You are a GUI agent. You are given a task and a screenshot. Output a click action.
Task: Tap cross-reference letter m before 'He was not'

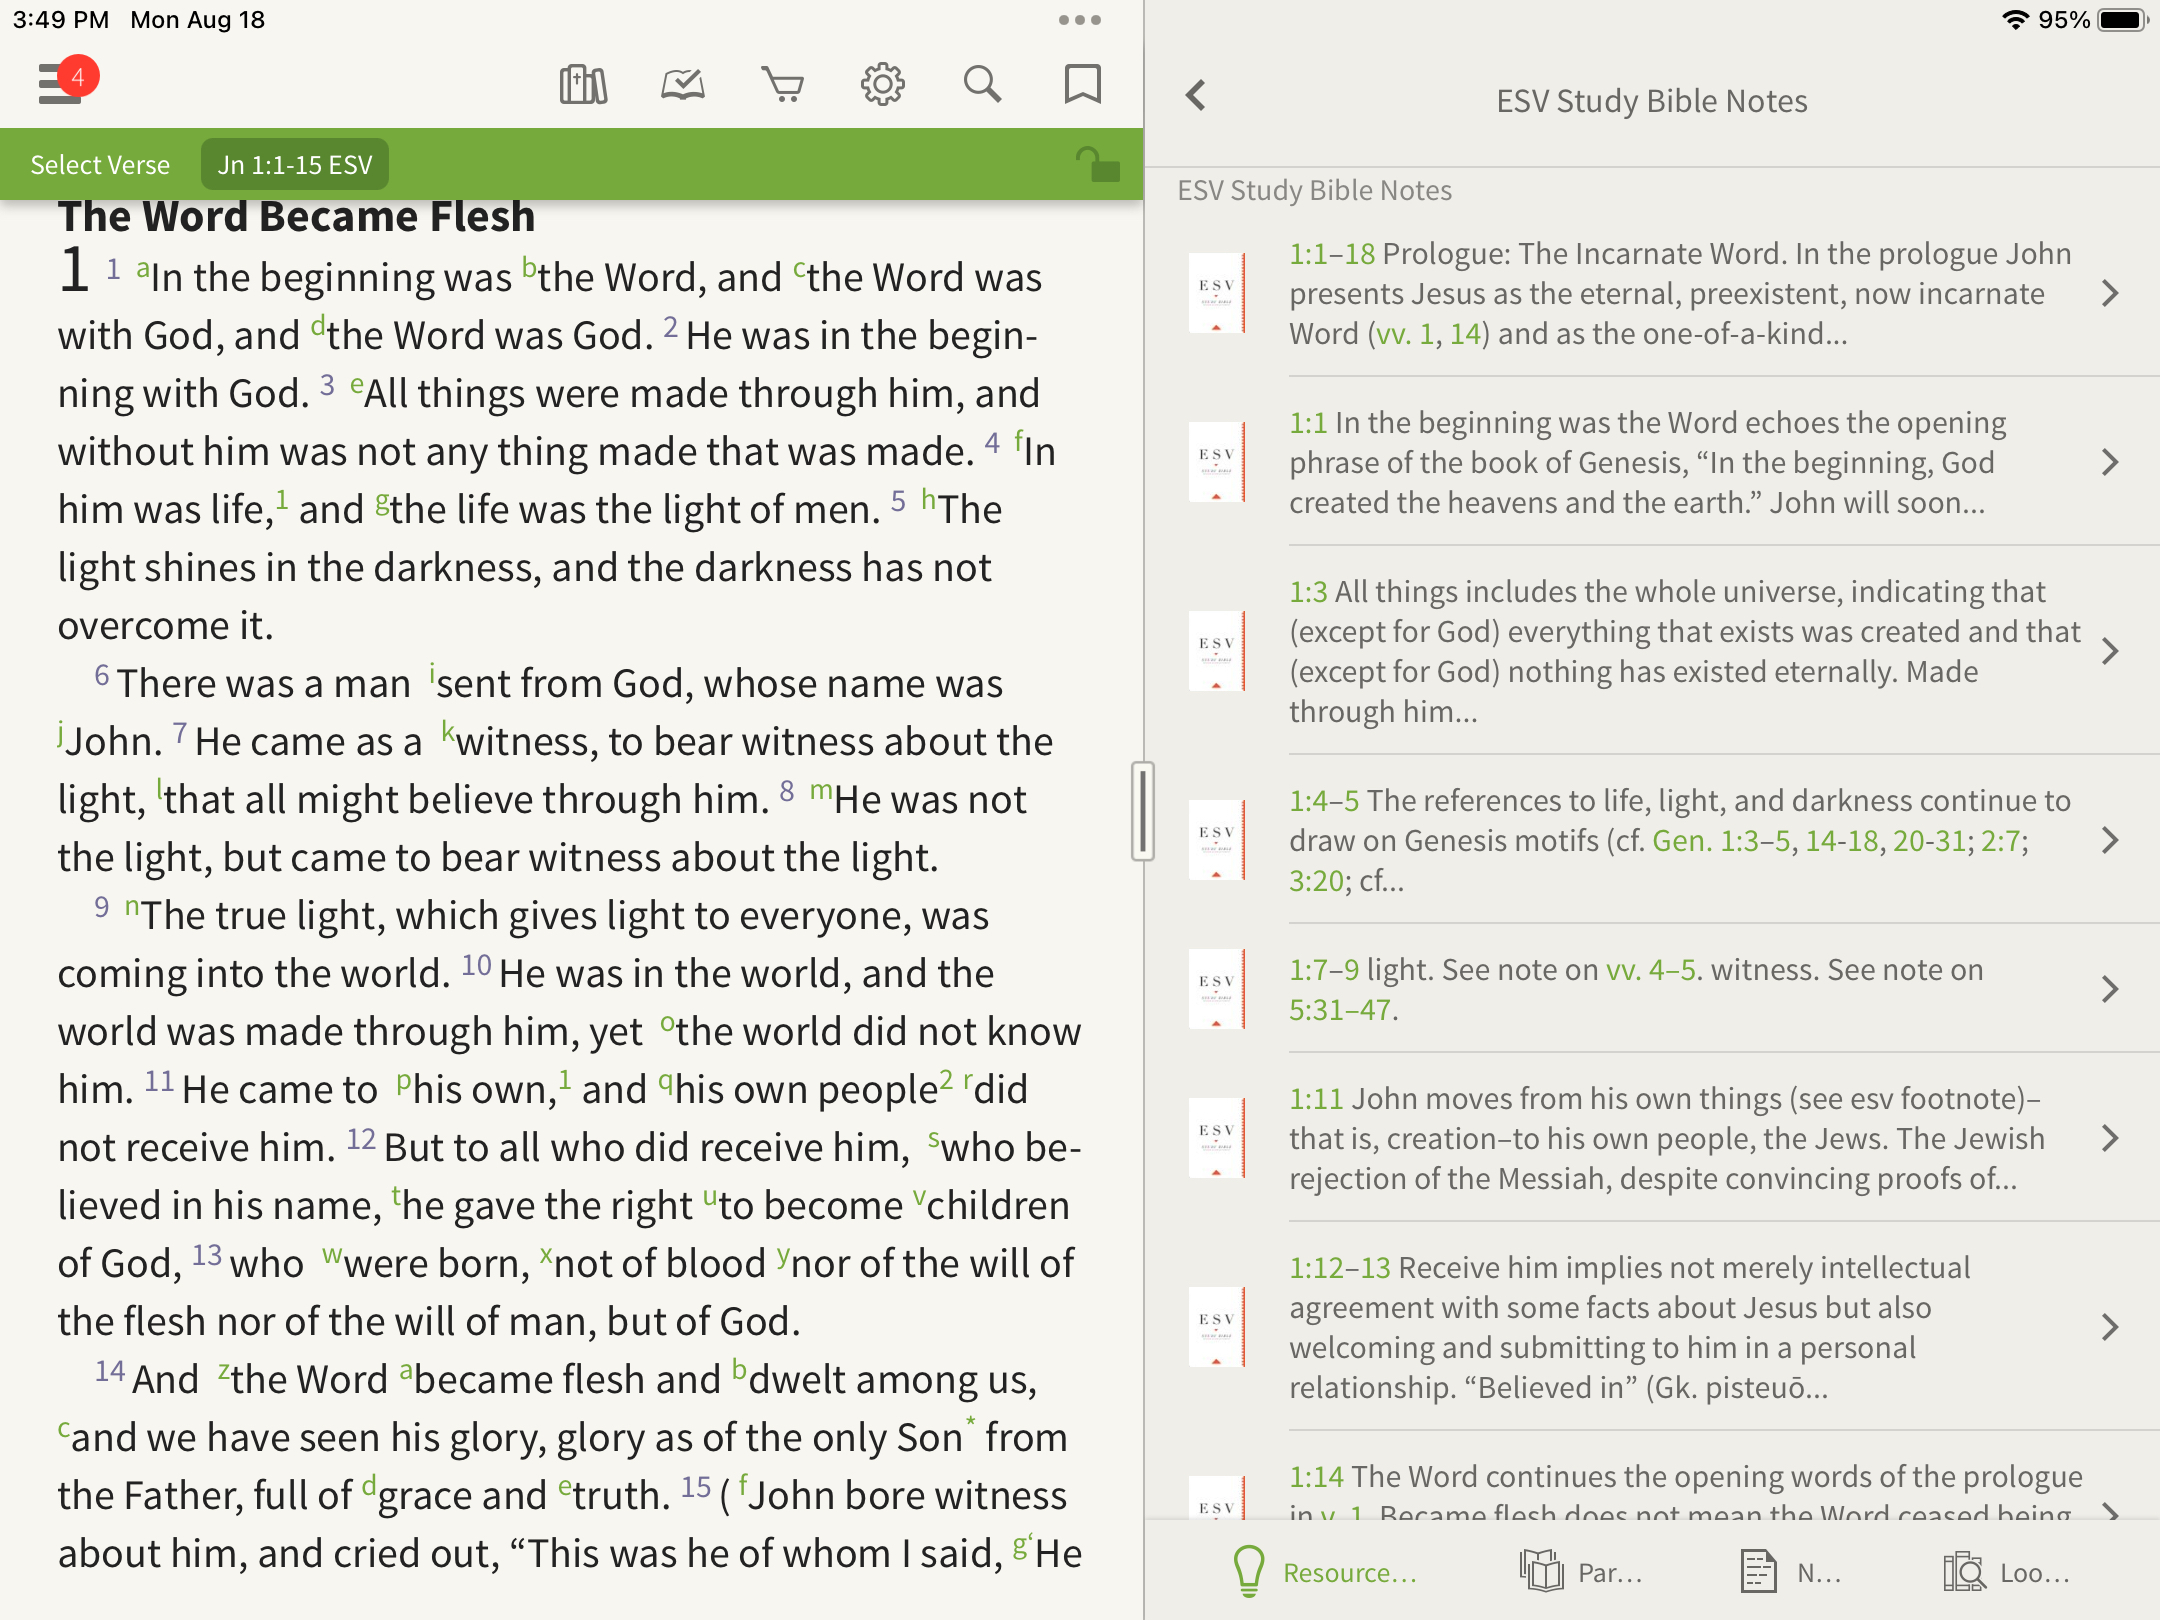click(821, 790)
